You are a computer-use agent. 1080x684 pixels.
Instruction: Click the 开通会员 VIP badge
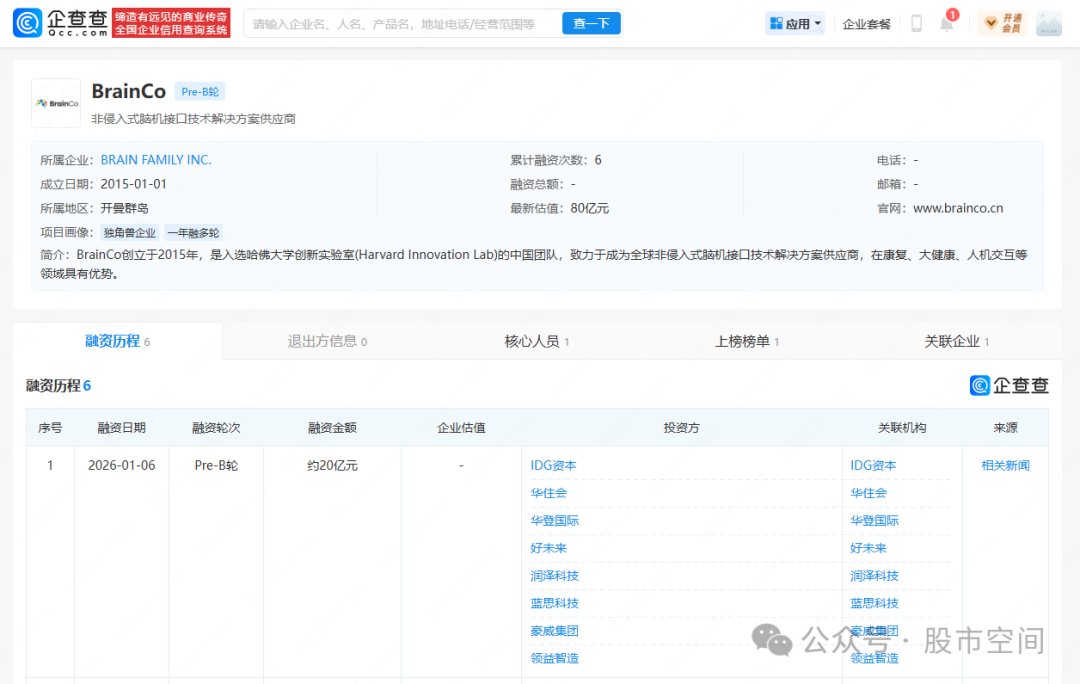click(1003, 23)
